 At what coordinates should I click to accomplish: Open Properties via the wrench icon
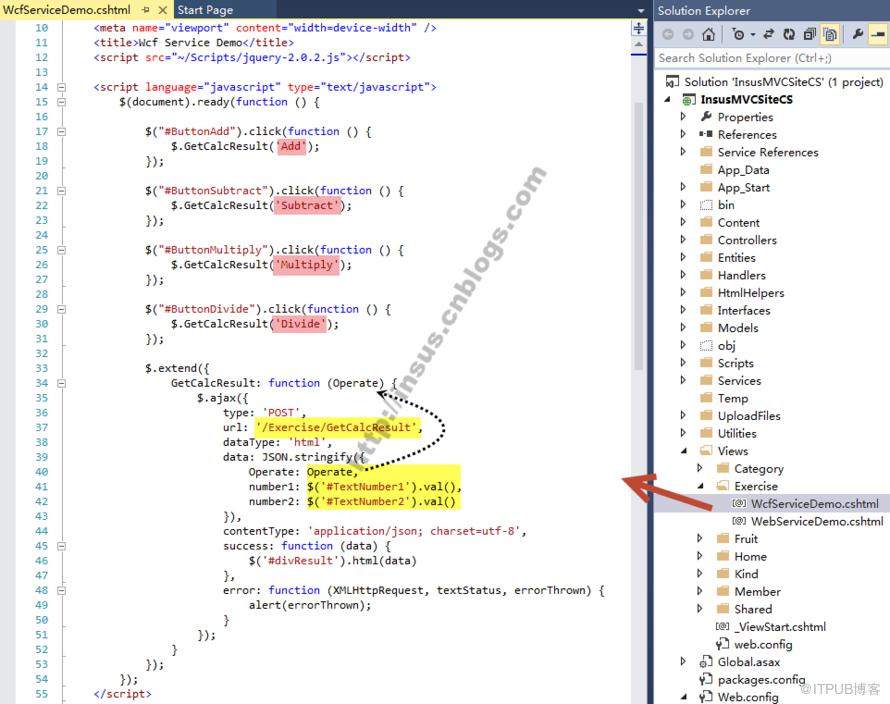coord(858,35)
